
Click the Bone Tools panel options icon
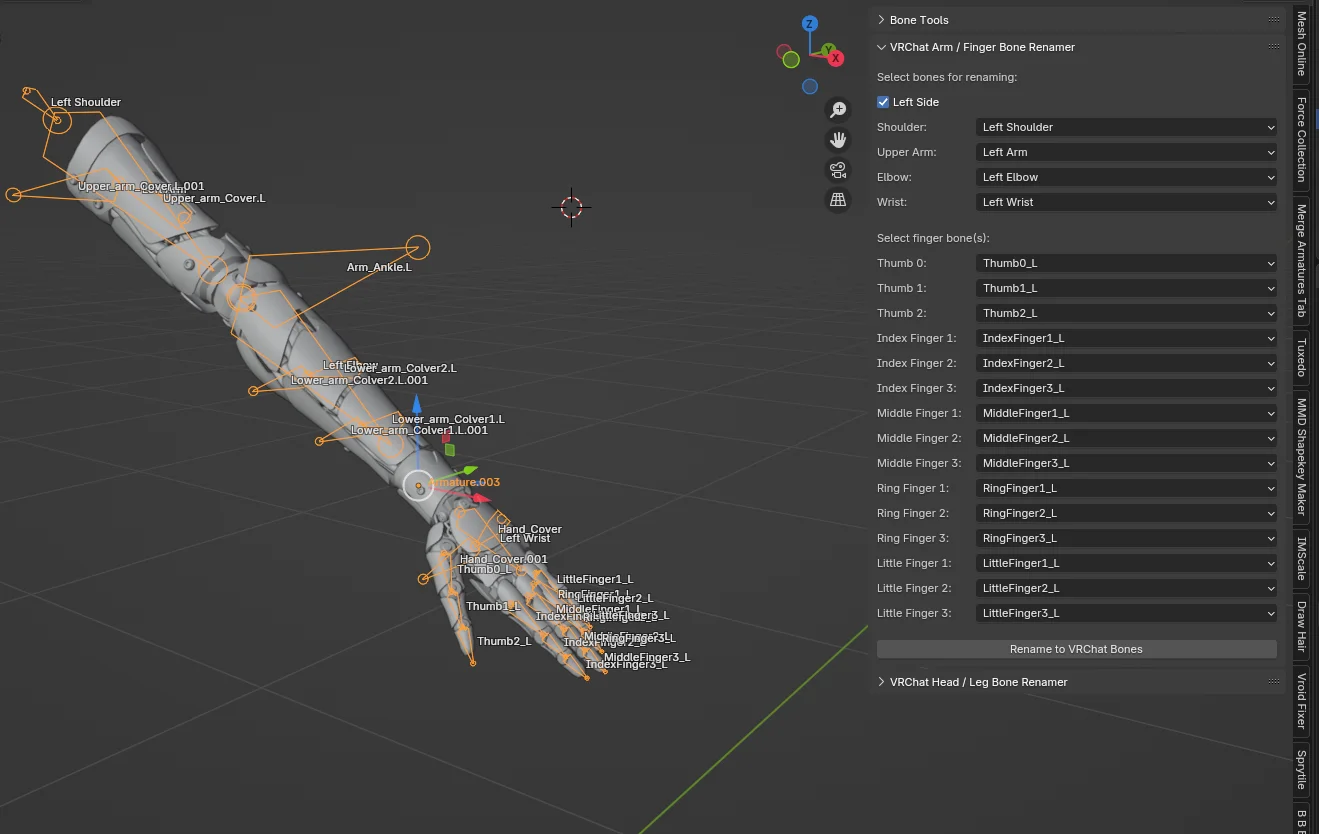coord(1273,20)
